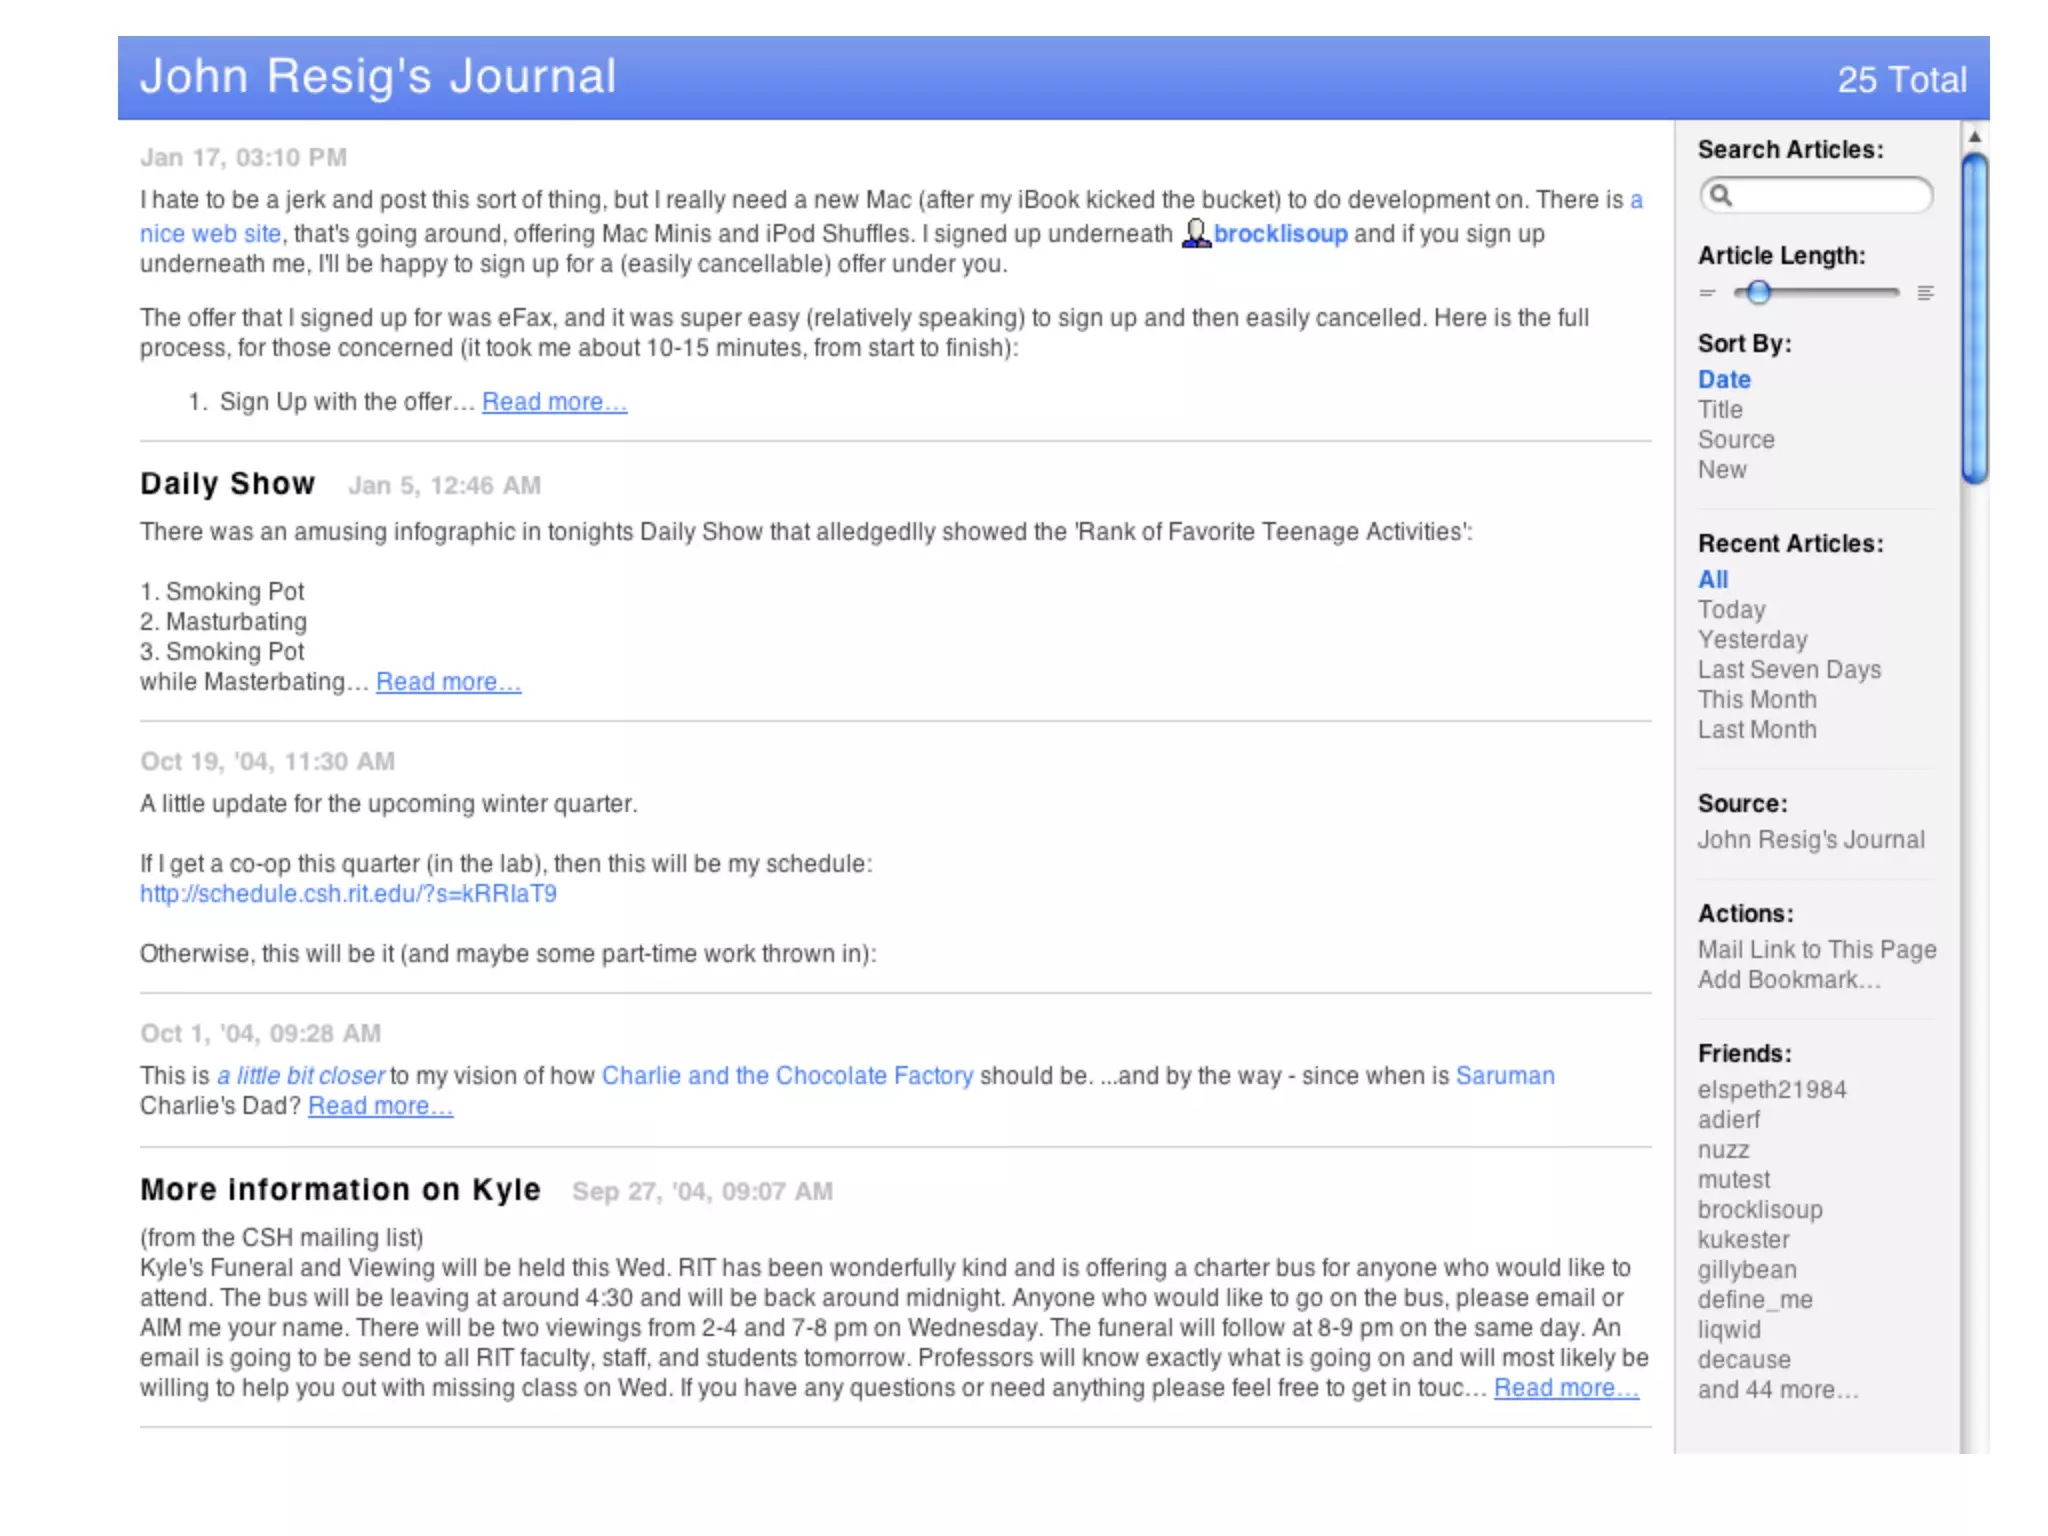Click Mail Link to This Page
This screenshot has height=1536, width=2048.
(1817, 950)
